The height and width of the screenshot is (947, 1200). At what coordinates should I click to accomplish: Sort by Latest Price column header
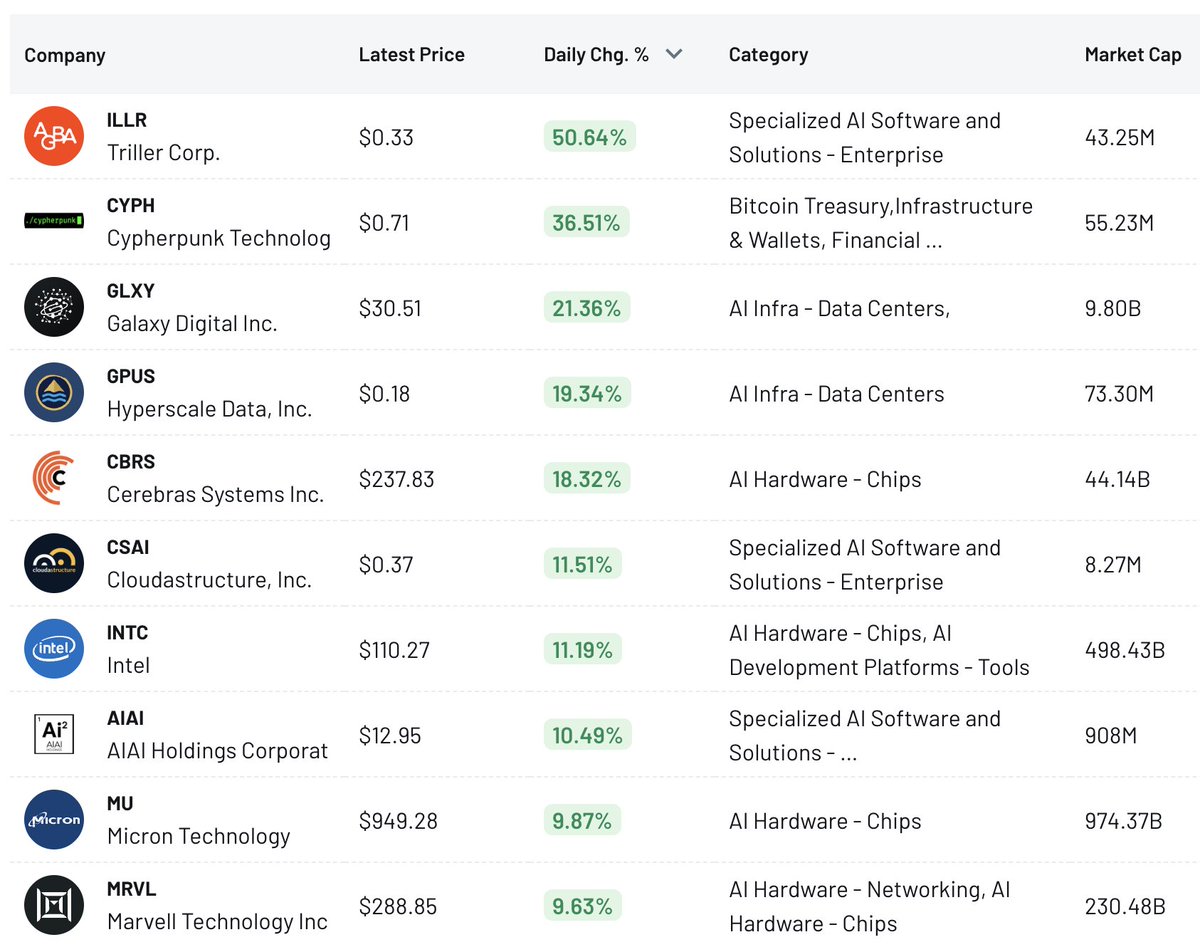point(412,55)
